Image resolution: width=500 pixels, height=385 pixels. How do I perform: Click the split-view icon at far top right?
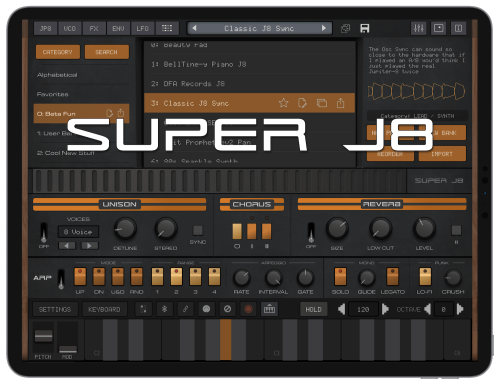tap(458, 28)
